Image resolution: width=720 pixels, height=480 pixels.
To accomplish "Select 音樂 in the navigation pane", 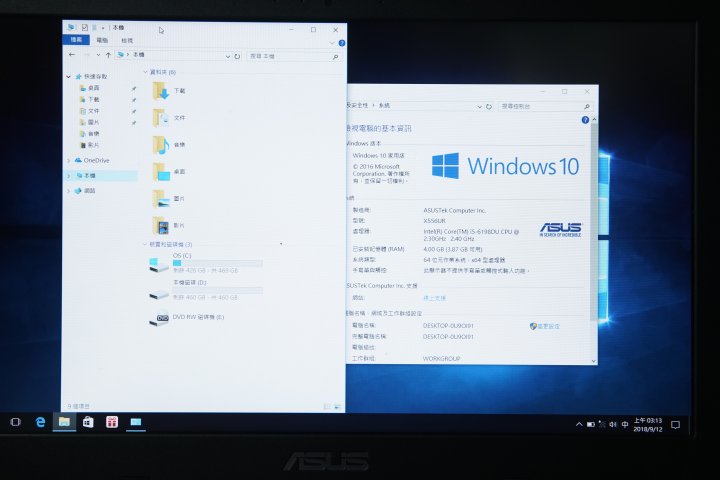I will (x=94, y=134).
